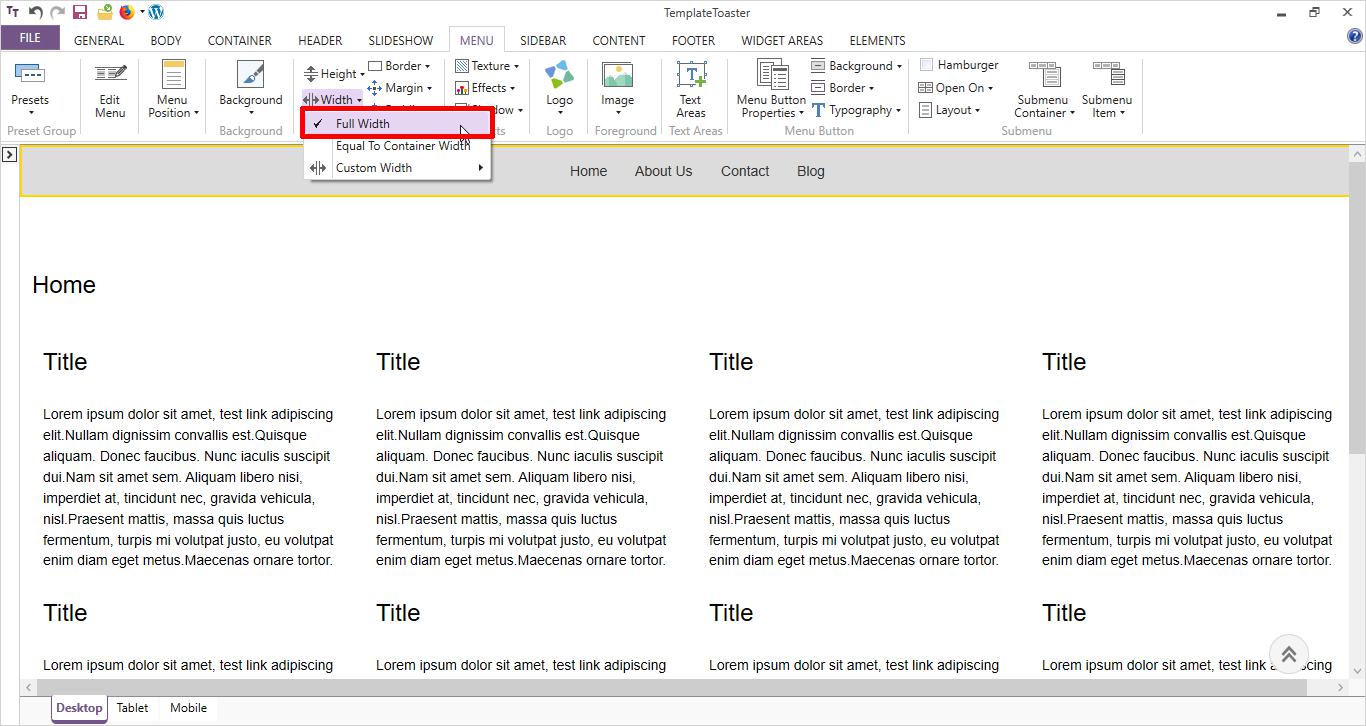This screenshot has width=1366, height=726.
Task: Choose Equal To Container Width
Action: tap(401, 146)
